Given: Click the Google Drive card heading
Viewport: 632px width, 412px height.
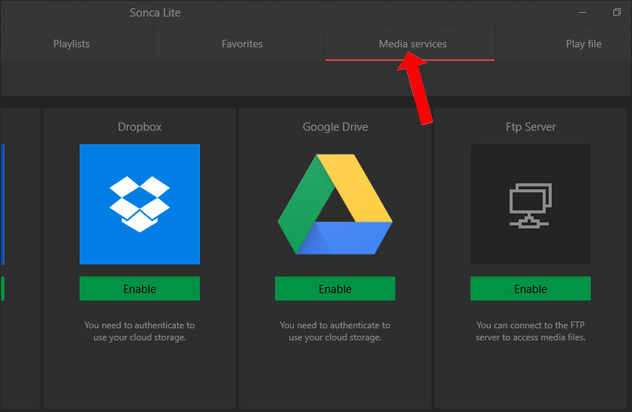Looking at the screenshot, I should 334,127.
